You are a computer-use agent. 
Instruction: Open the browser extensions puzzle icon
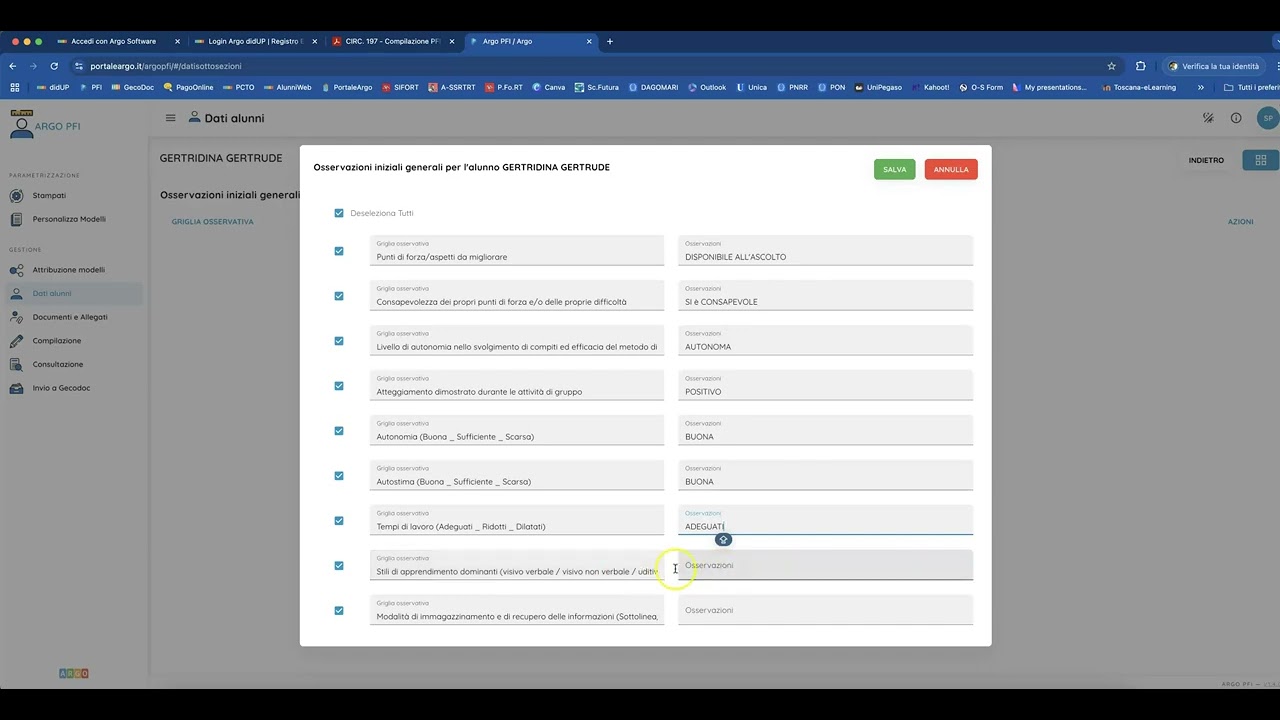(1140, 66)
